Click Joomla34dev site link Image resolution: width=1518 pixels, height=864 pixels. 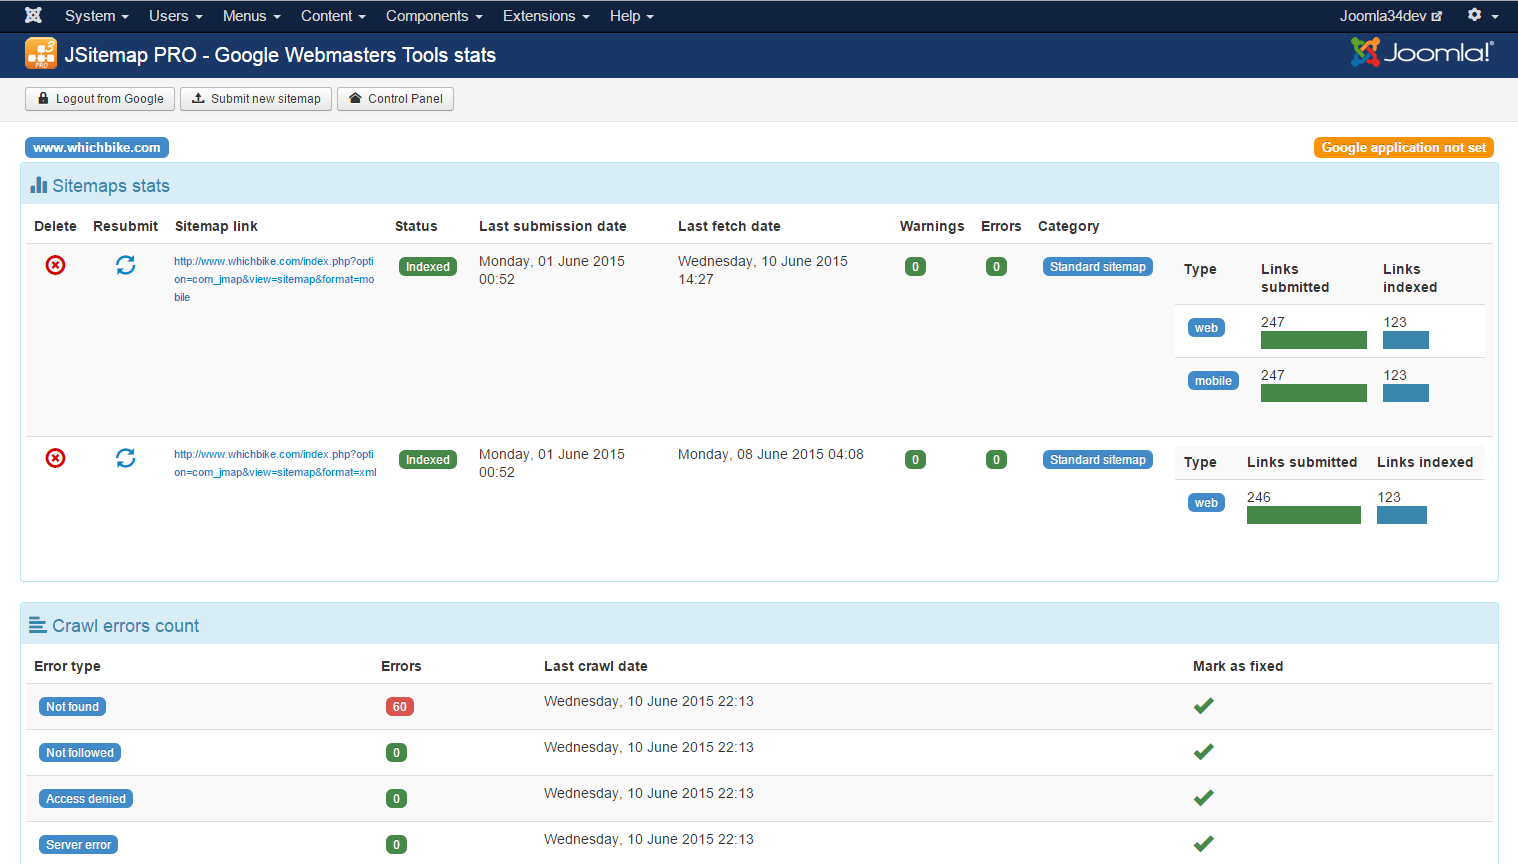[1391, 16]
